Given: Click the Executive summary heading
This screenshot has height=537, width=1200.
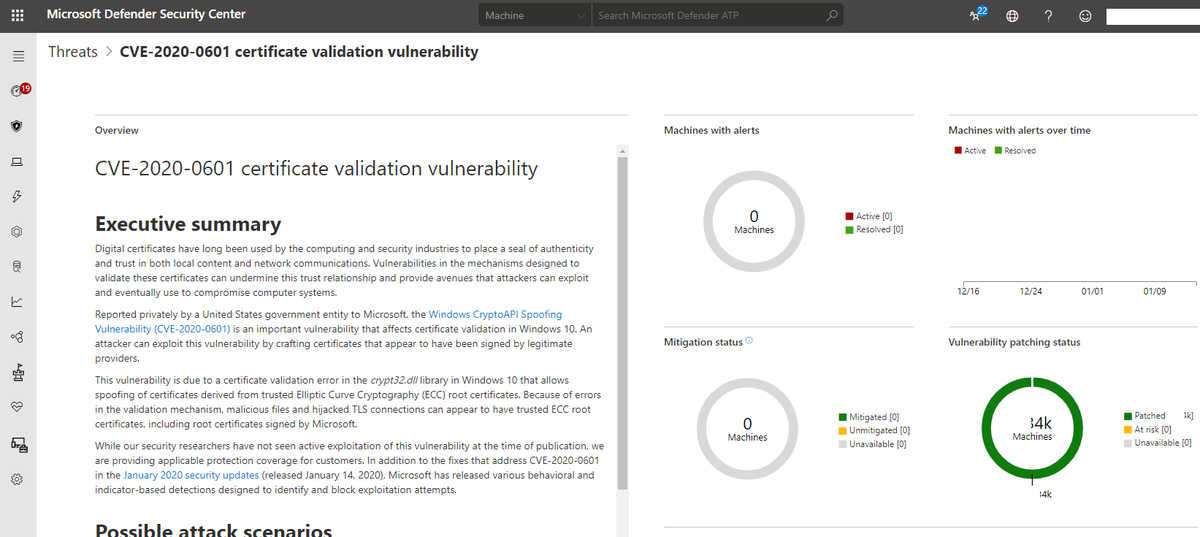Looking at the screenshot, I should 188,224.
